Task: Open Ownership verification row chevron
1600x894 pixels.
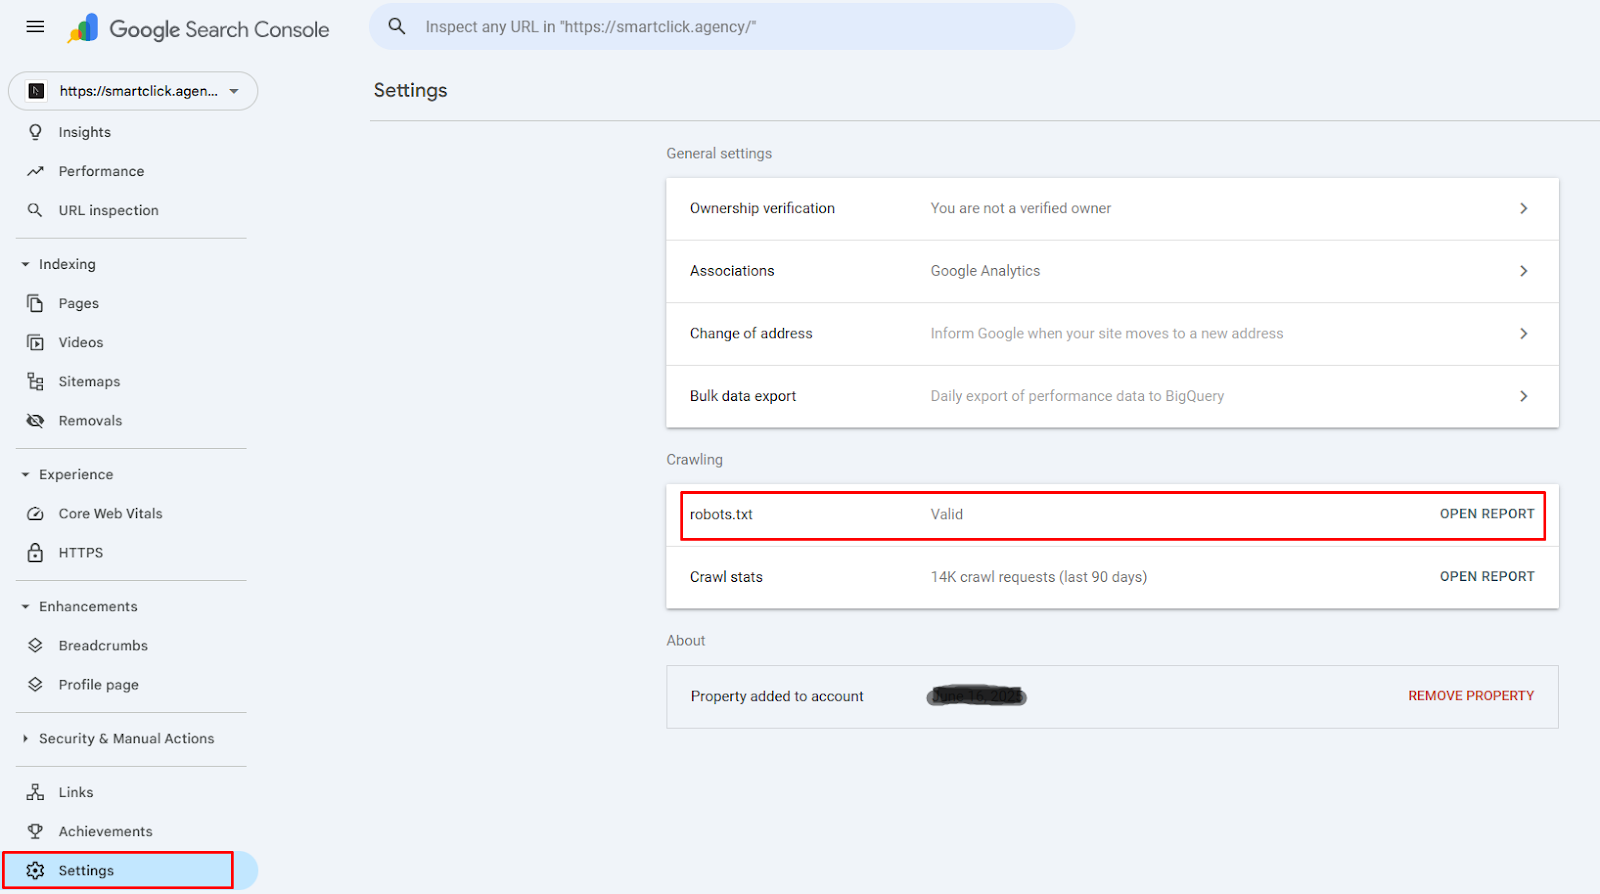Action: 1524,208
